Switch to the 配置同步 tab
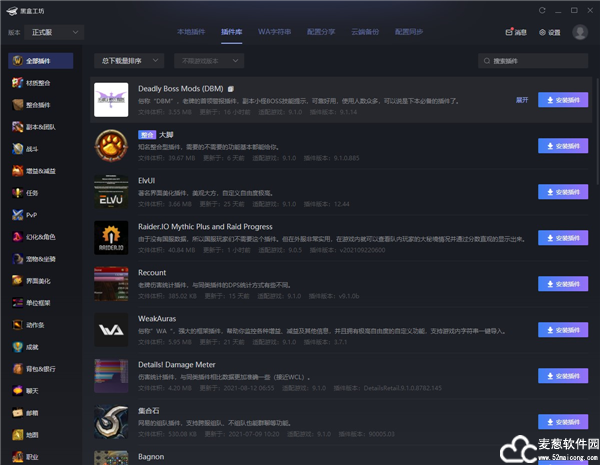This screenshot has height=465, width=600. (409, 32)
